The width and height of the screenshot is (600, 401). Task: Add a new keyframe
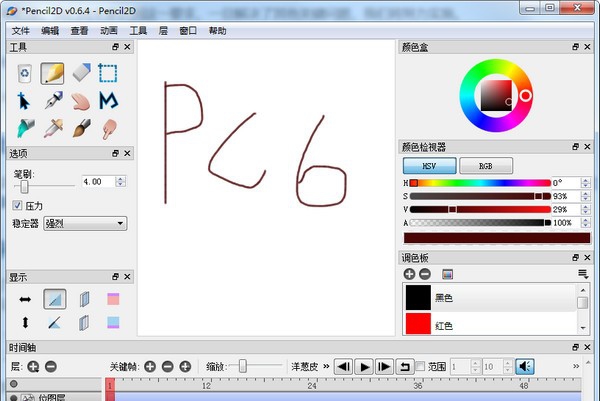(150, 367)
